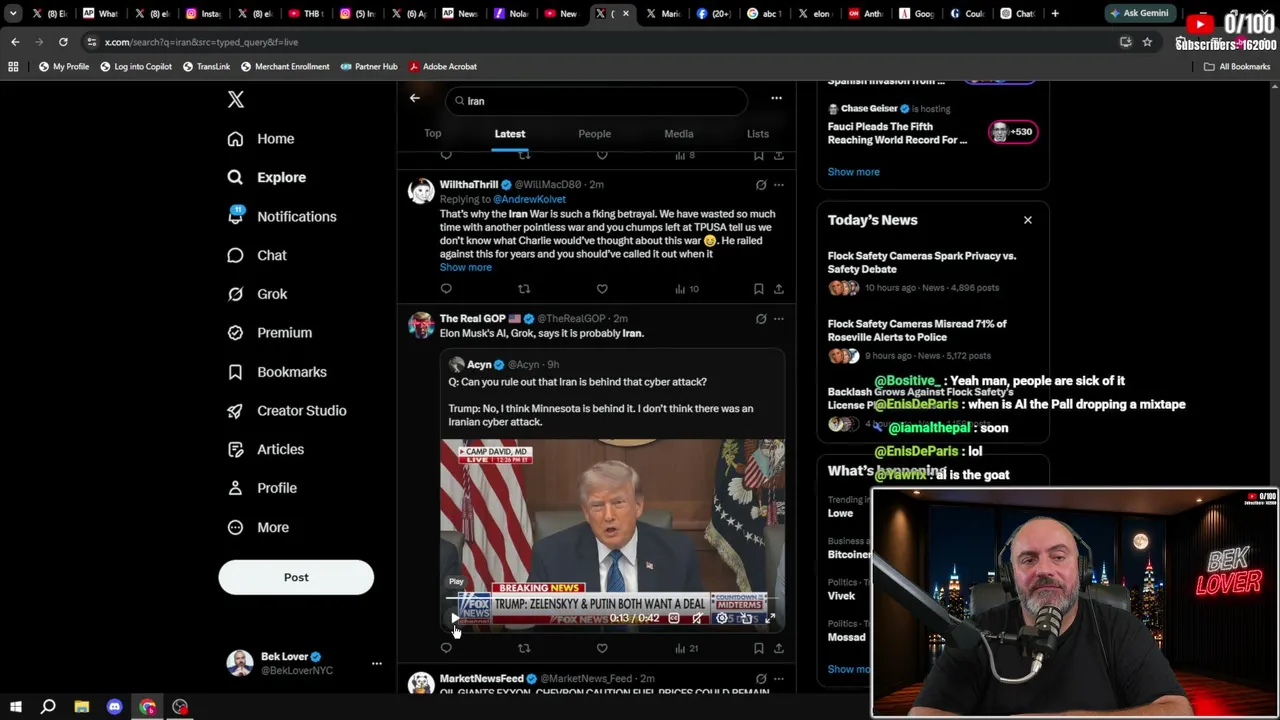Image resolution: width=1280 pixels, height=720 pixels.
Task: Open more options on MarketNewsFeed post
Action: coord(779,679)
